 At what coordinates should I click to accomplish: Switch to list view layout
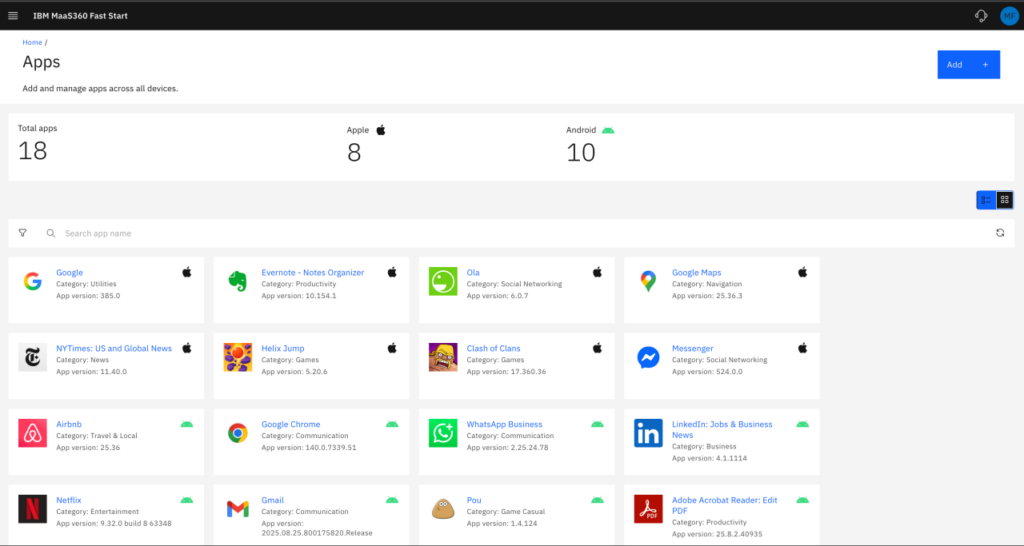click(x=986, y=200)
